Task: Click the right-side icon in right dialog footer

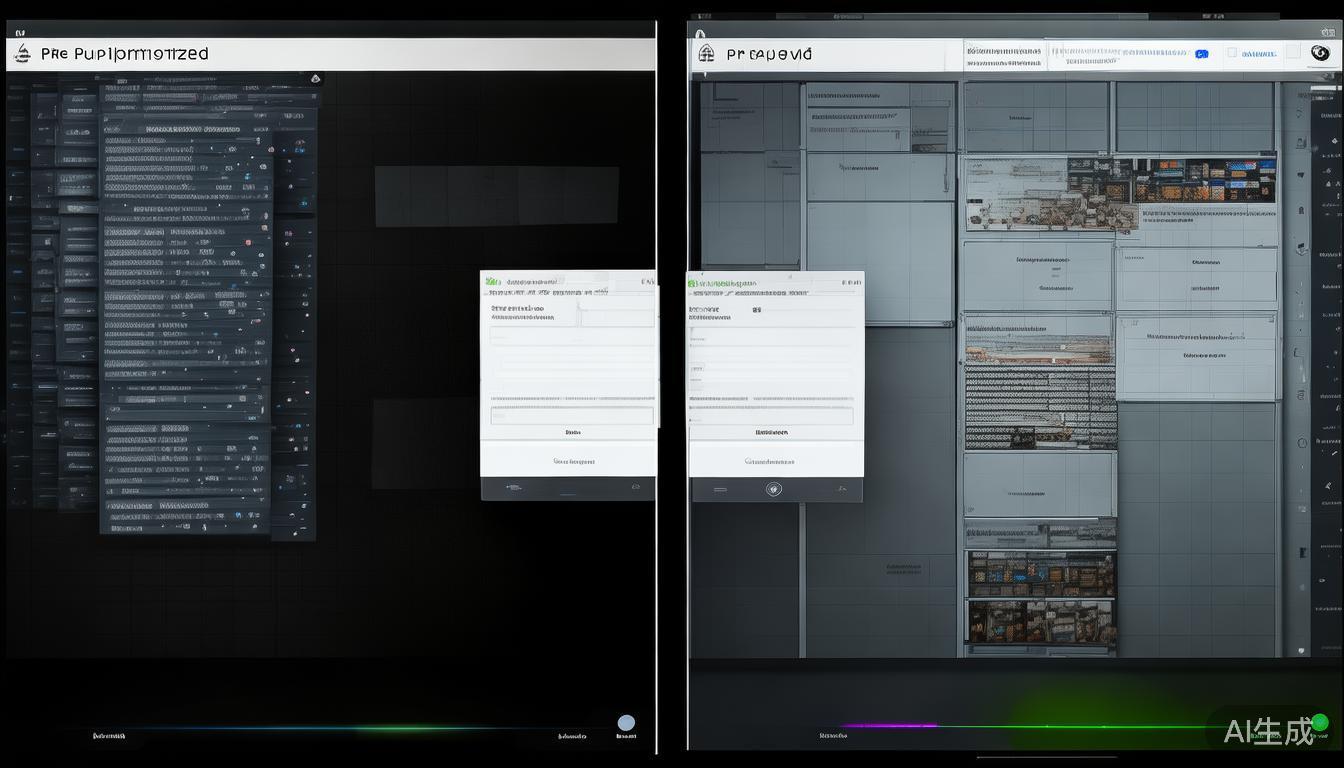Action: tap(842, 489)
